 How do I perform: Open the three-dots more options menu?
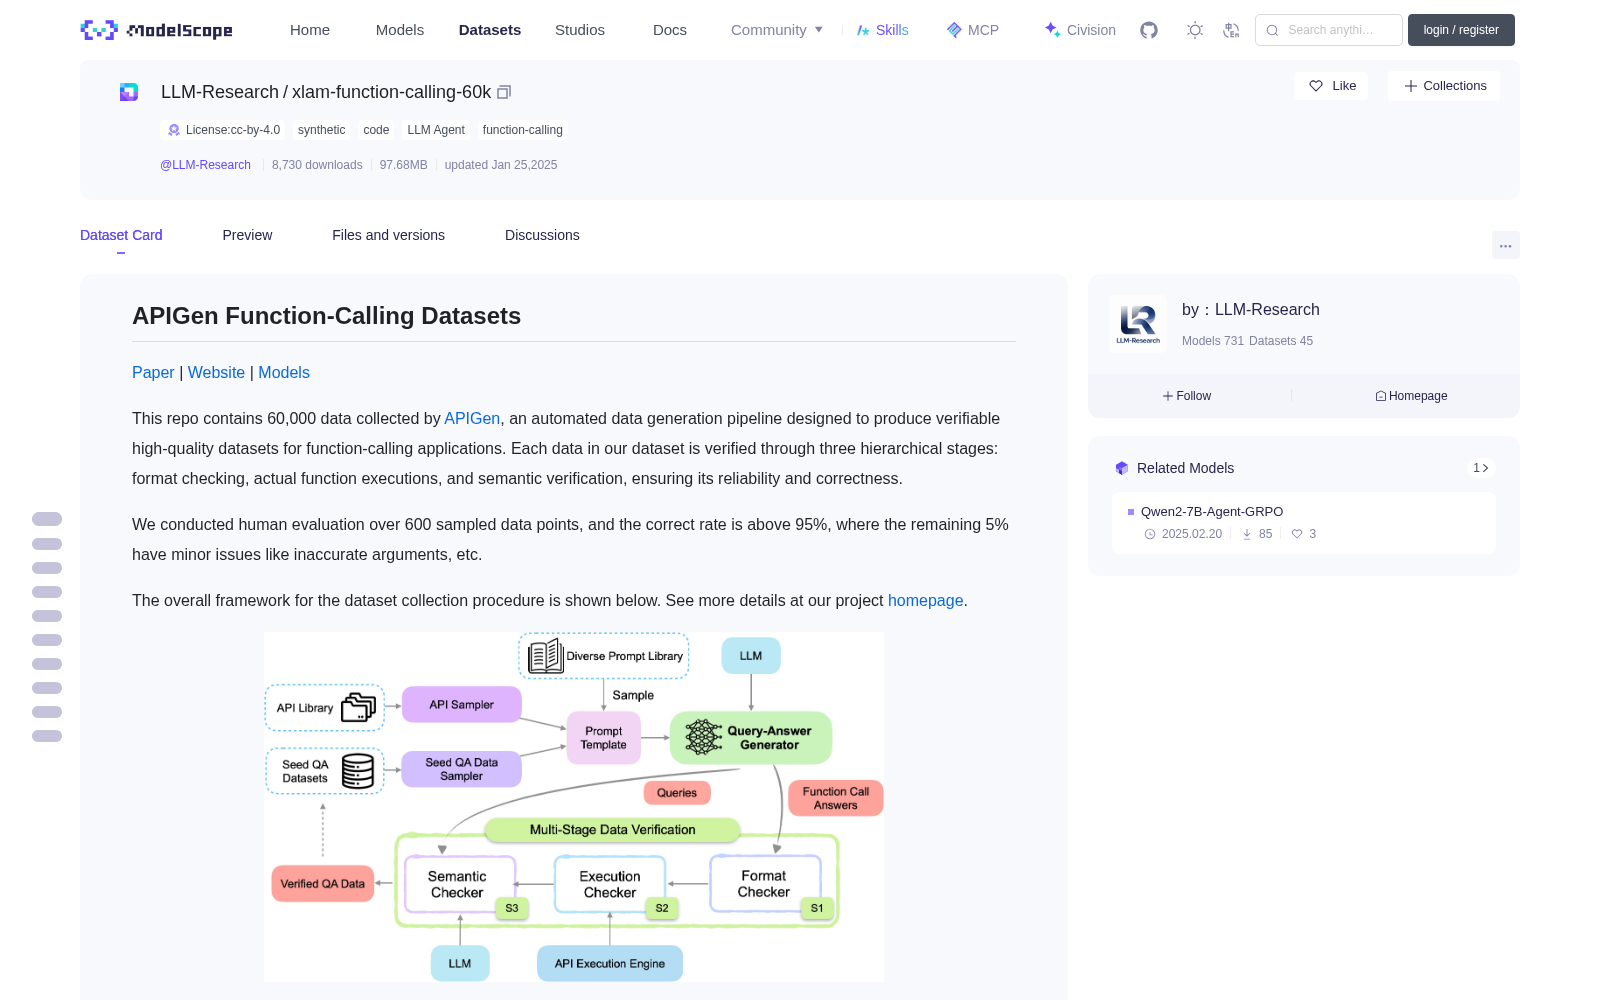point(1505,245)
